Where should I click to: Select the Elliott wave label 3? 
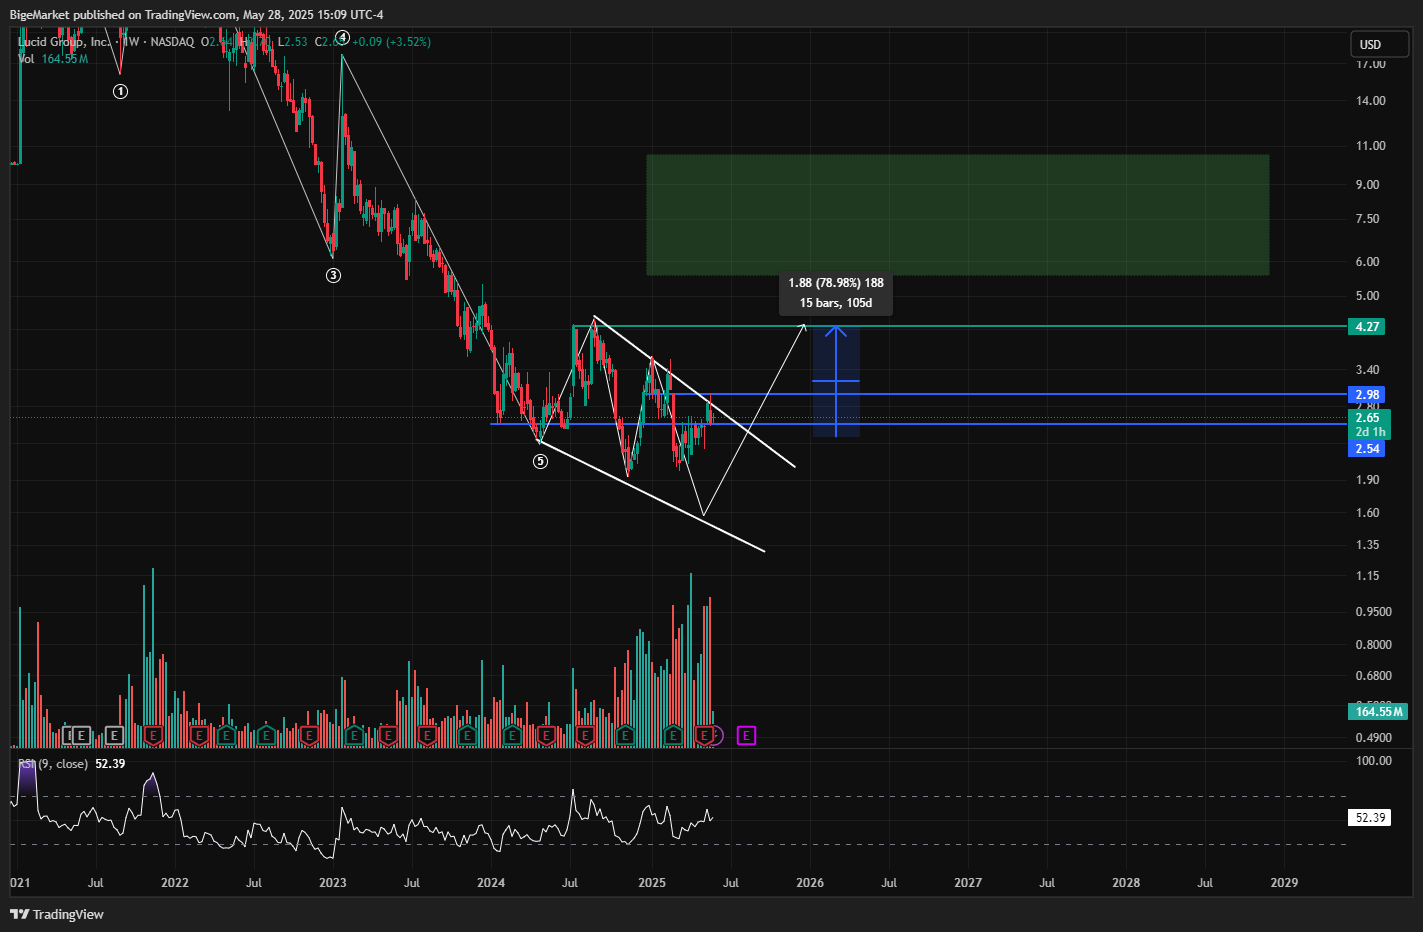coord(333,275)
